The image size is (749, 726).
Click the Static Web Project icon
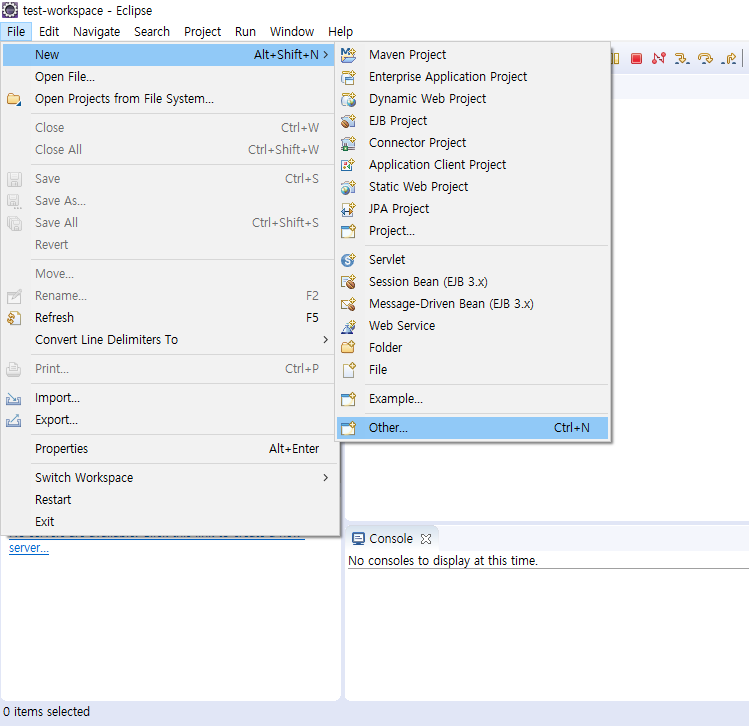coord(348,187)
